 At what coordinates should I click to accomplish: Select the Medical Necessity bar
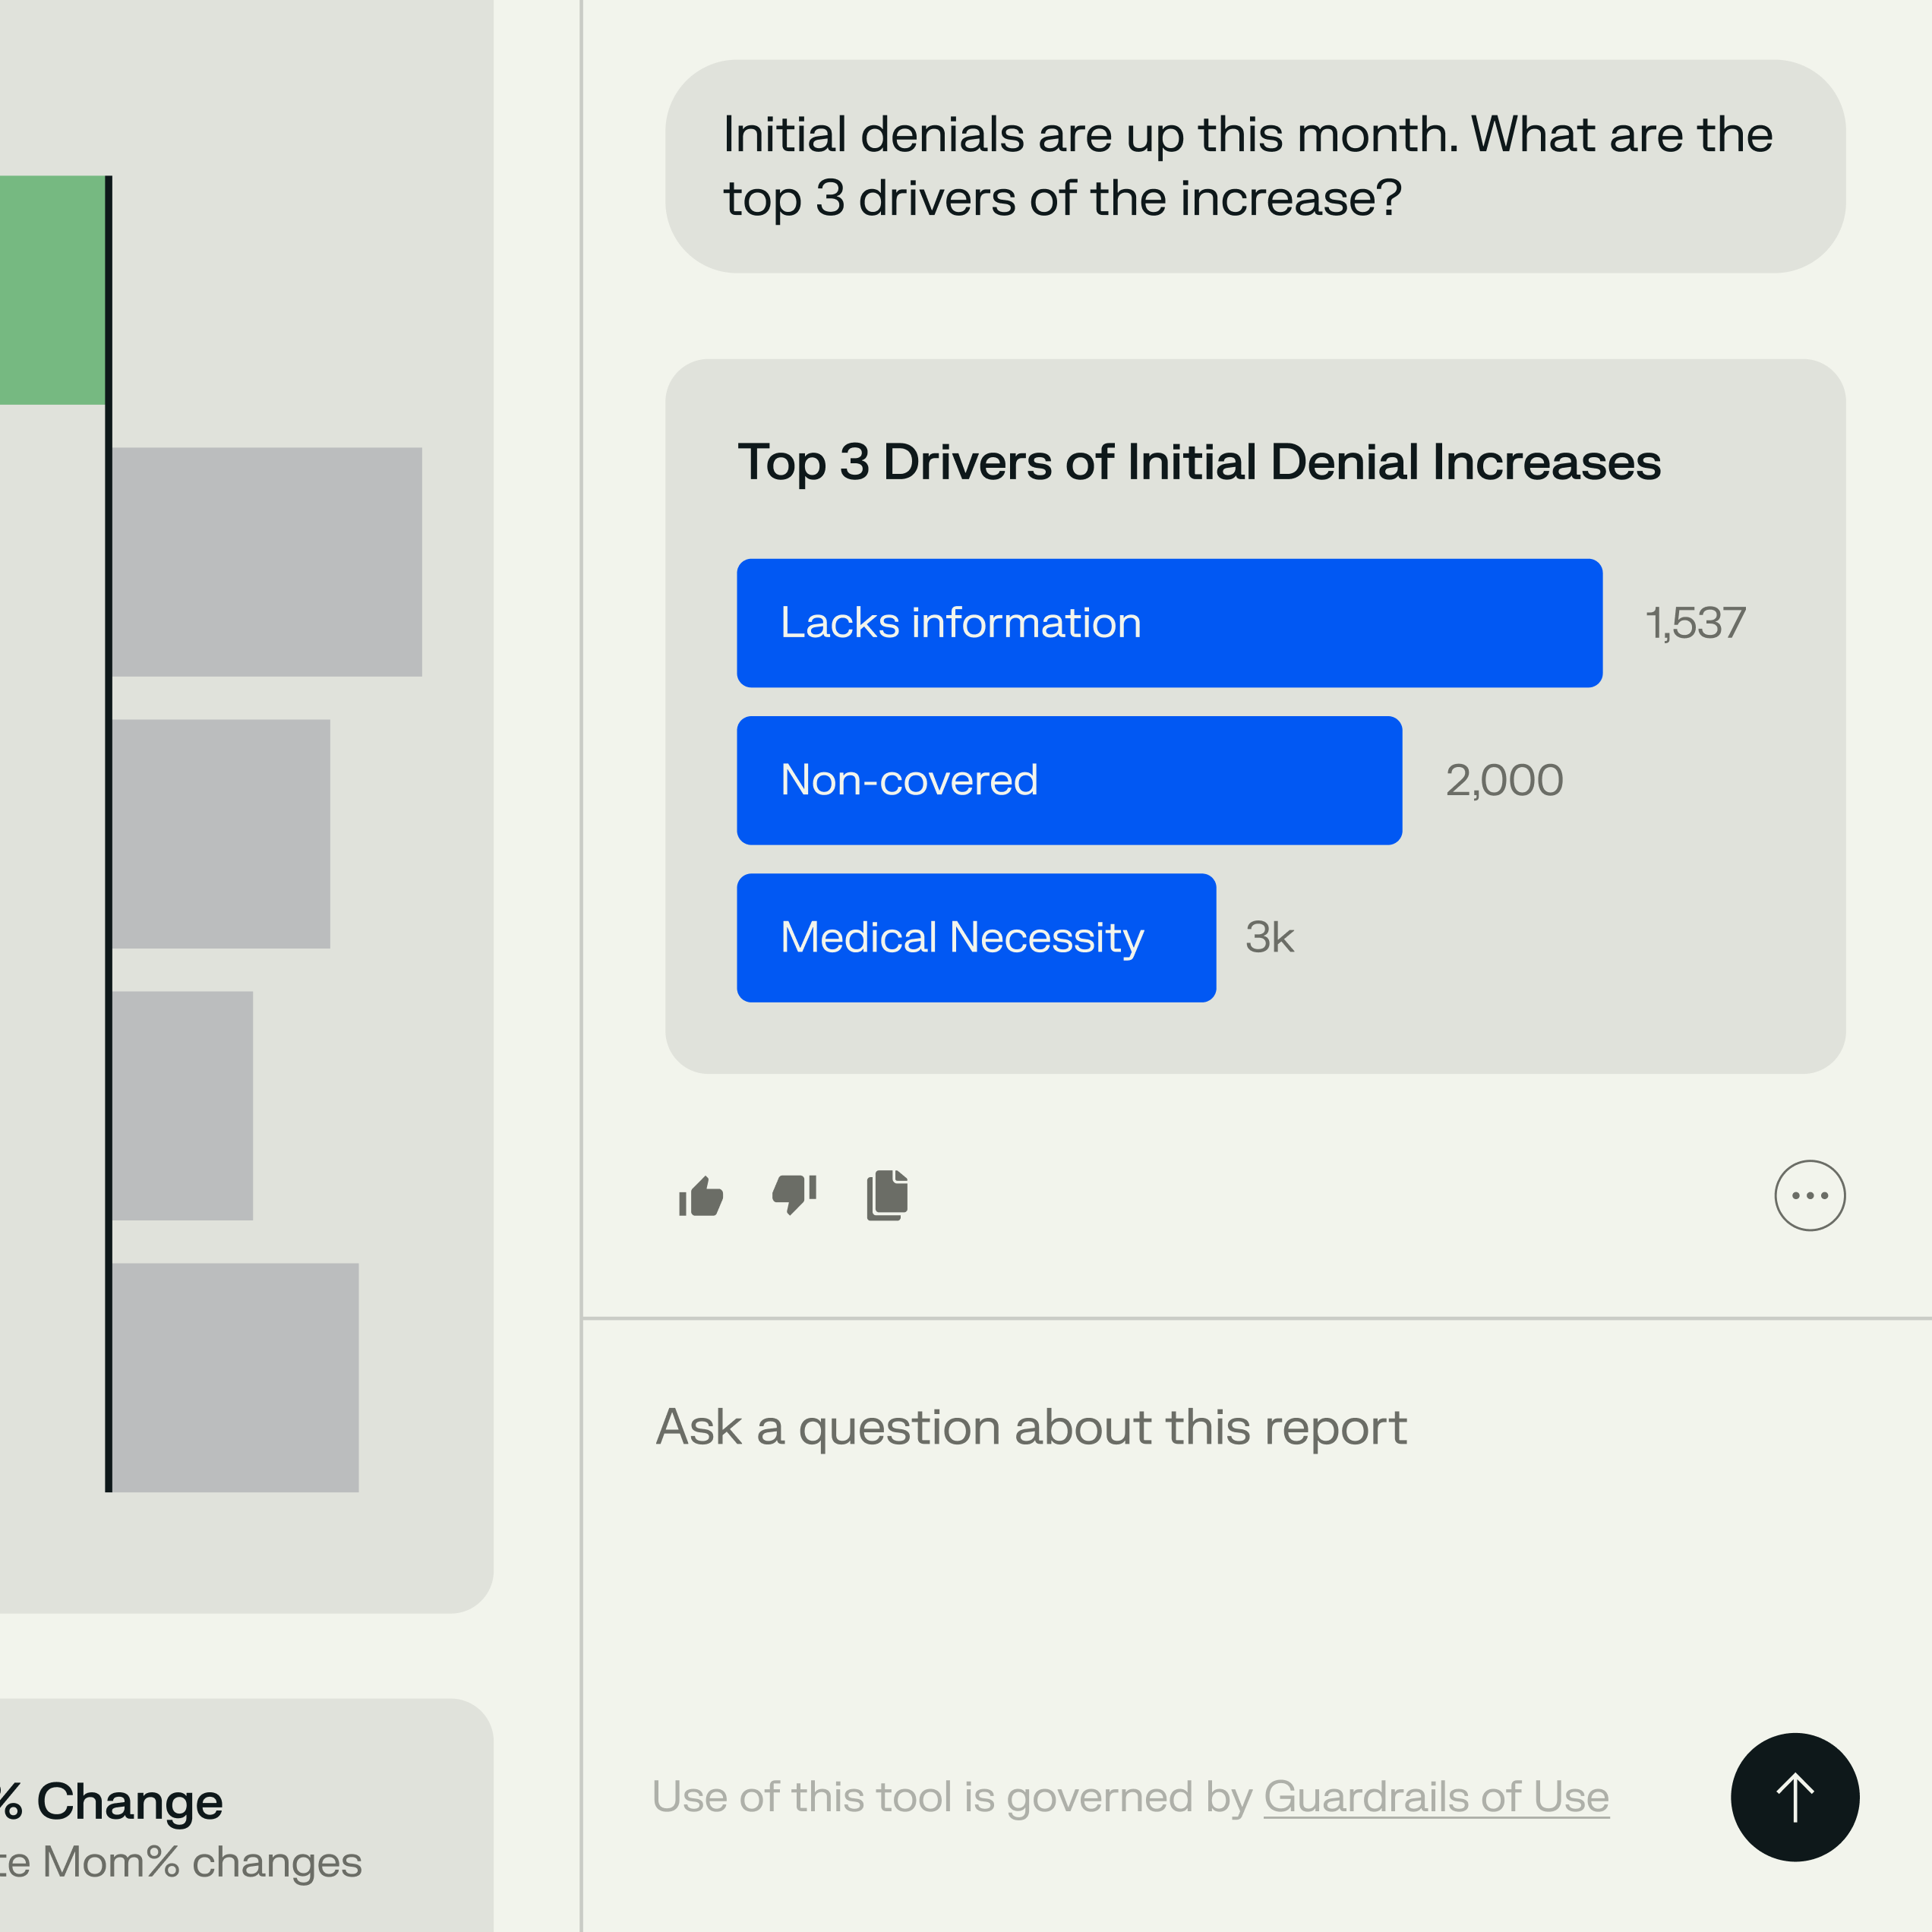pyautogui.click(x=976, y=938)
